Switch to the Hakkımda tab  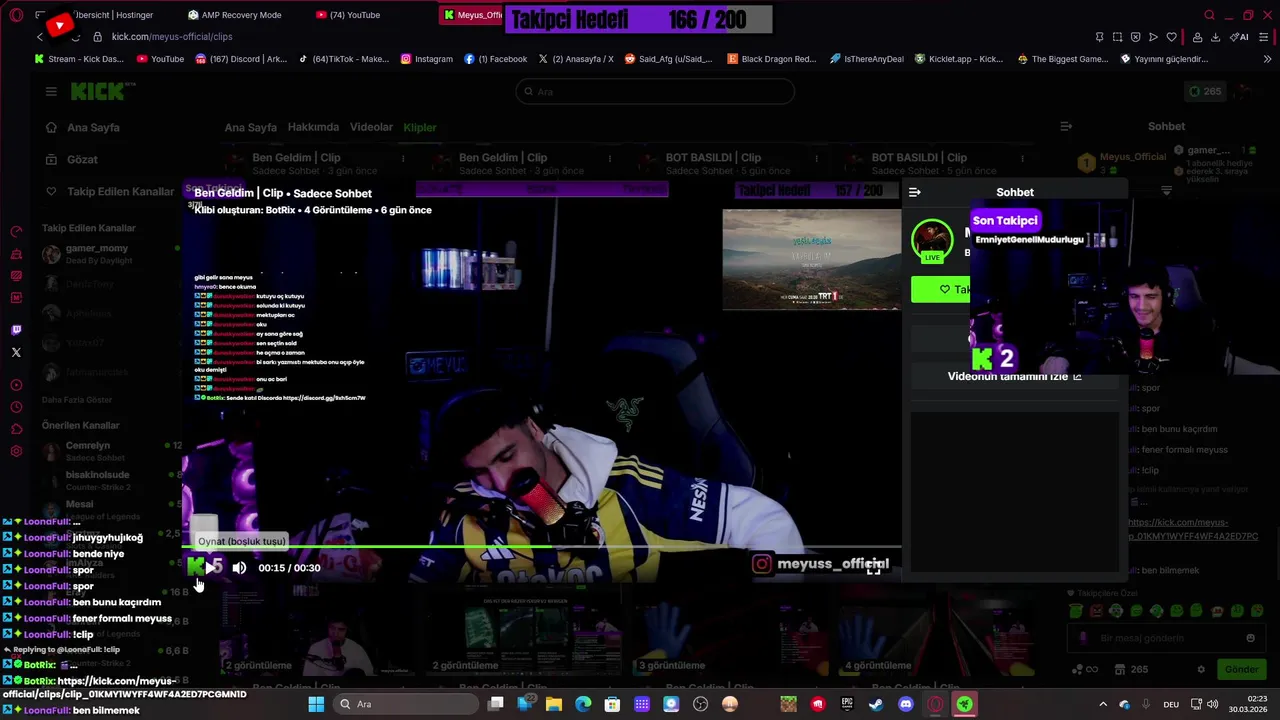[313, 127]
